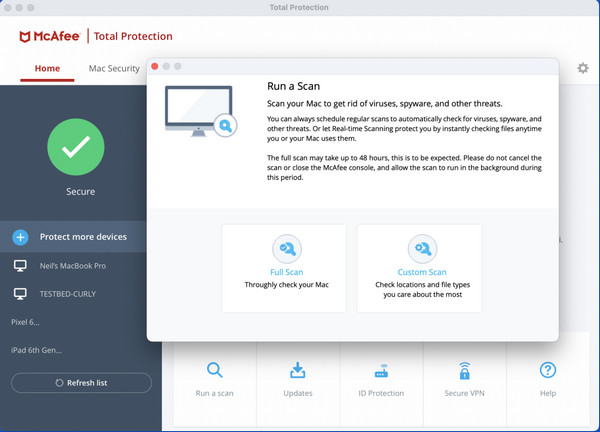Switch to the Home tab
This screenshot has width=600, height=432.
tap(47, 68)
